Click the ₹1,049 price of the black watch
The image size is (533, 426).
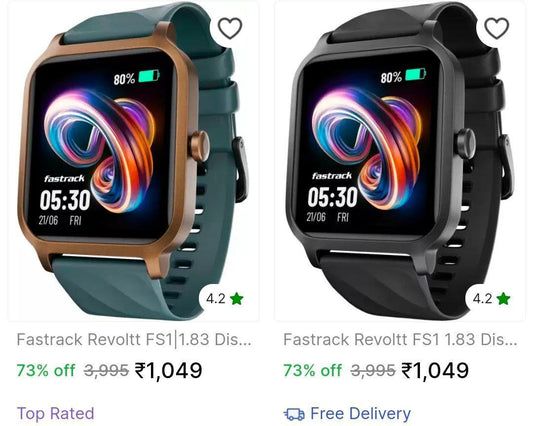pyautogui.click(x=435, y=370)
